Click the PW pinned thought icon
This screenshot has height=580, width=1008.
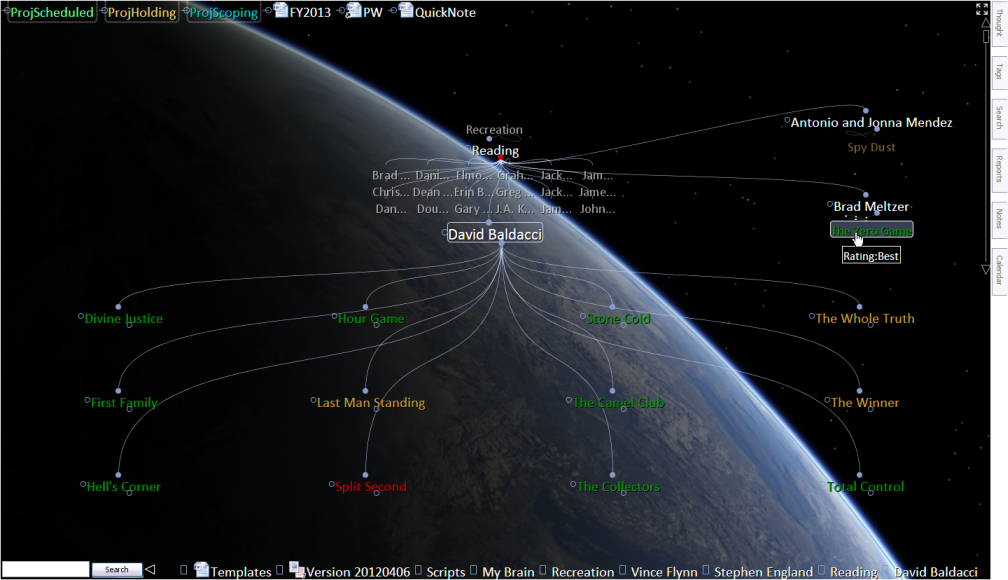355,11
